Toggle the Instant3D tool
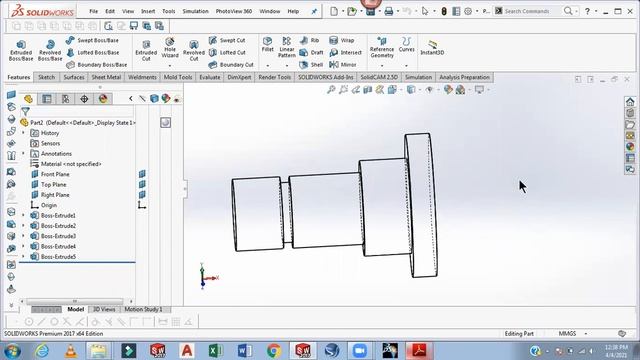Viewport: 640px width, 360px height. (432, 47)
